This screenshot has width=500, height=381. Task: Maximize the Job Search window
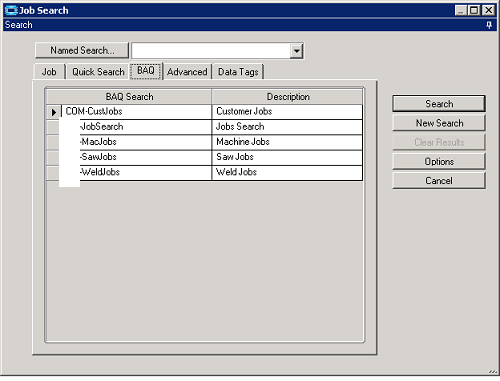coord(474,10)
